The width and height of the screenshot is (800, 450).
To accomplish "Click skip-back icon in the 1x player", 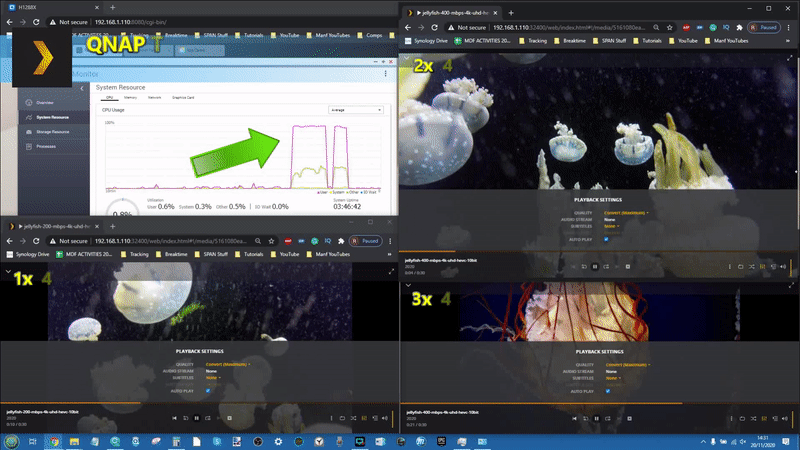I will (186, 418).
